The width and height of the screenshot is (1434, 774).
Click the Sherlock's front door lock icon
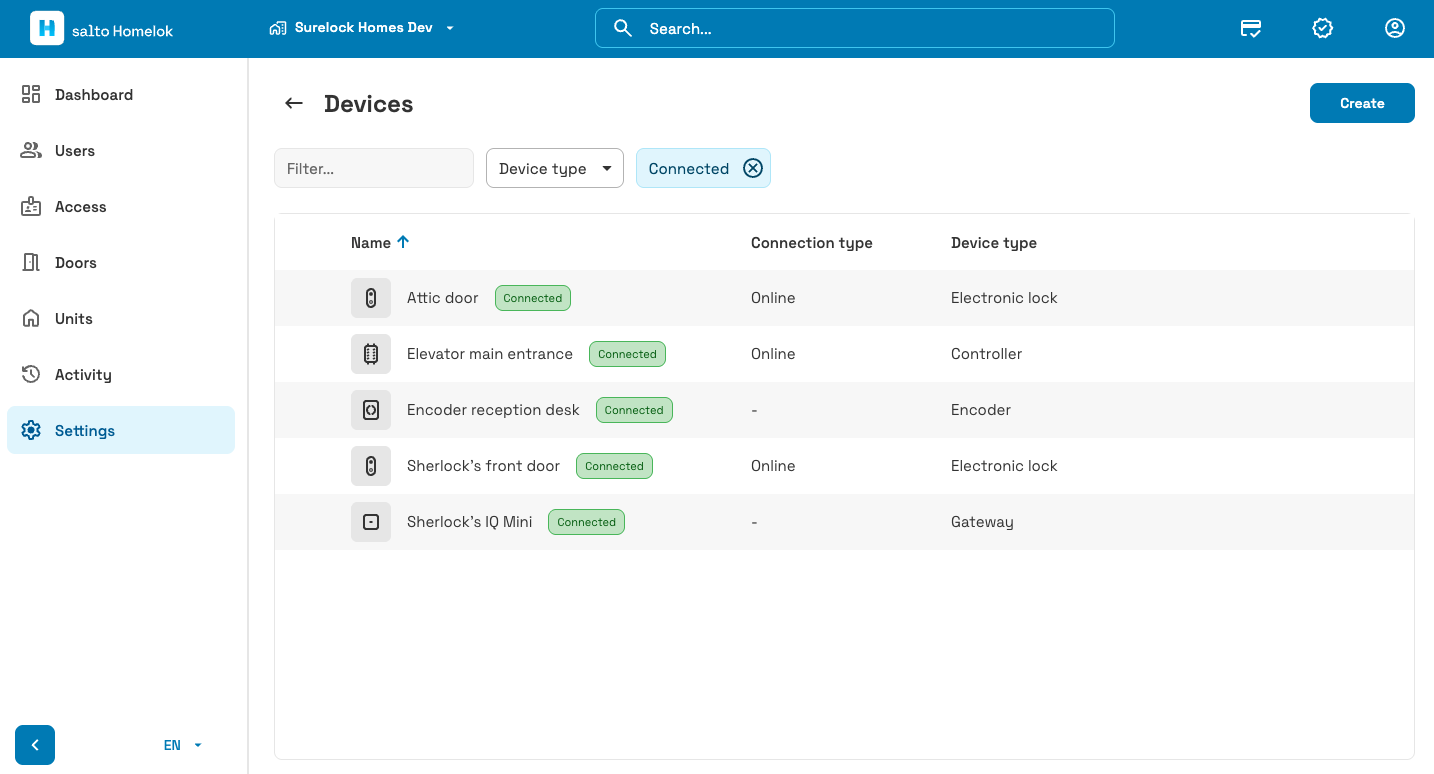coord(371,466)
